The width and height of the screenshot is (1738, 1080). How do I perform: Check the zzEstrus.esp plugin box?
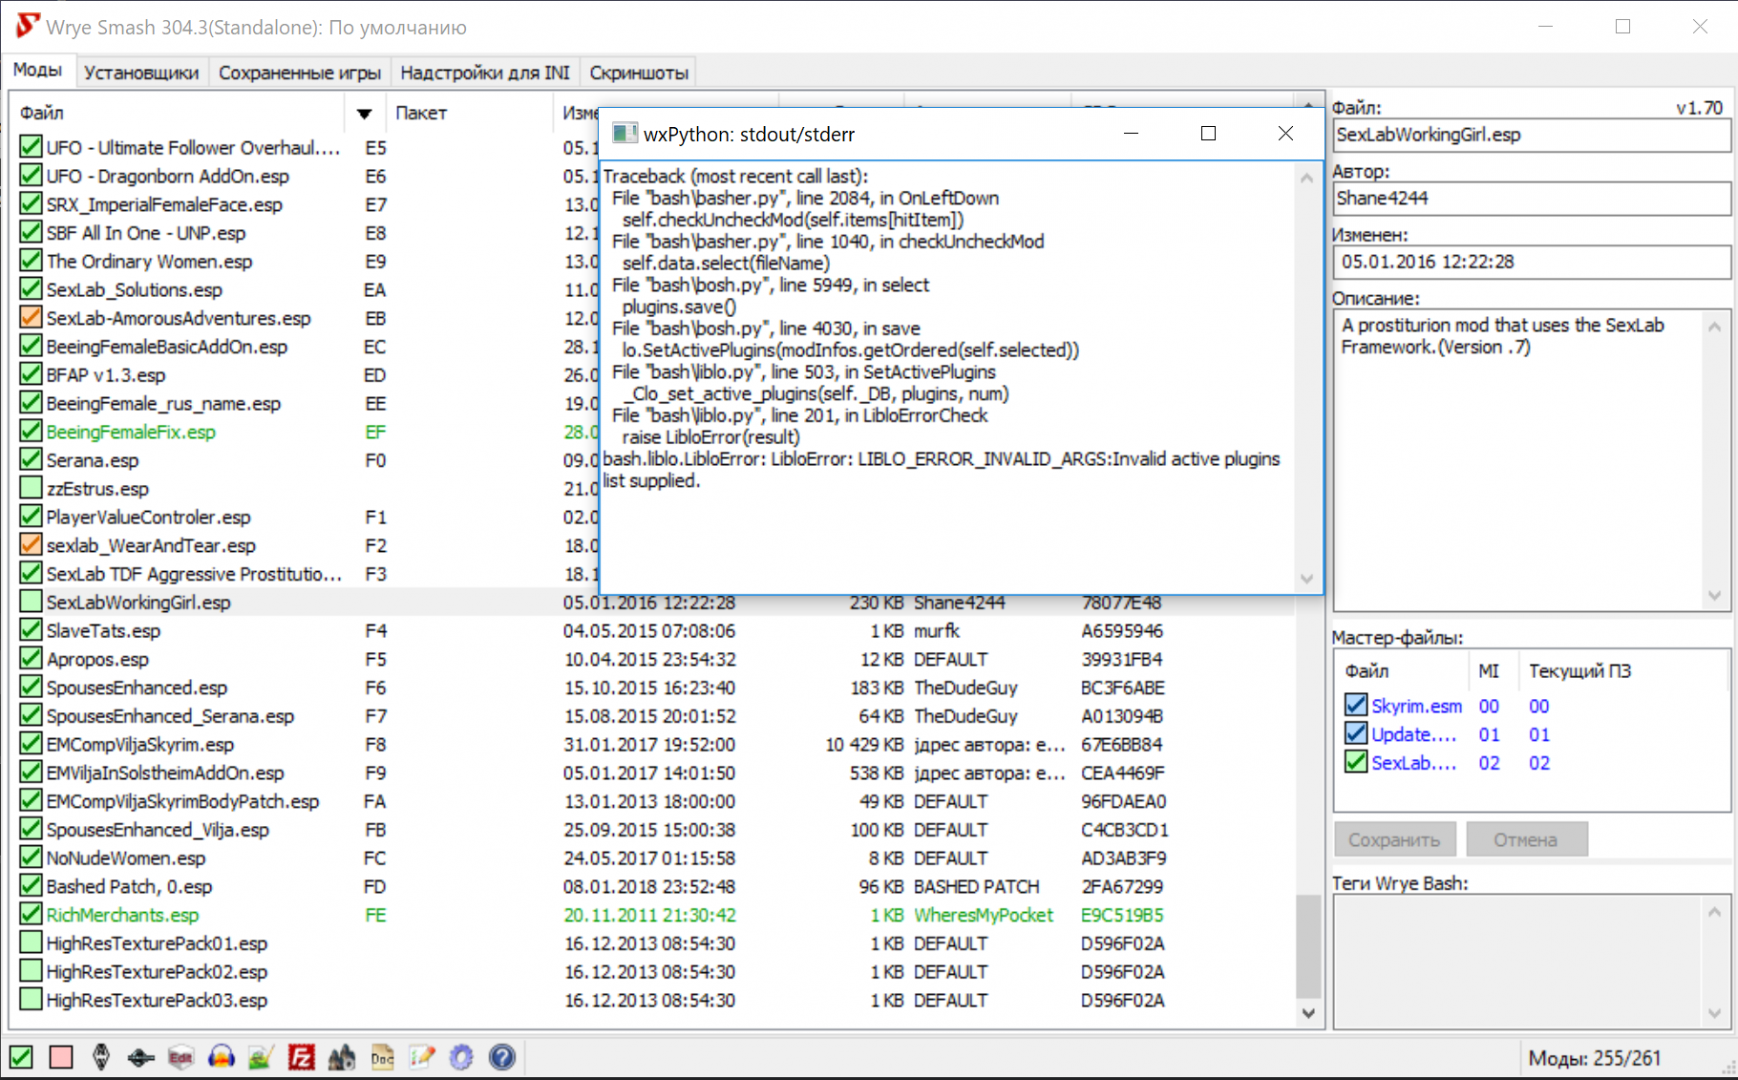(x=31, y=488)
